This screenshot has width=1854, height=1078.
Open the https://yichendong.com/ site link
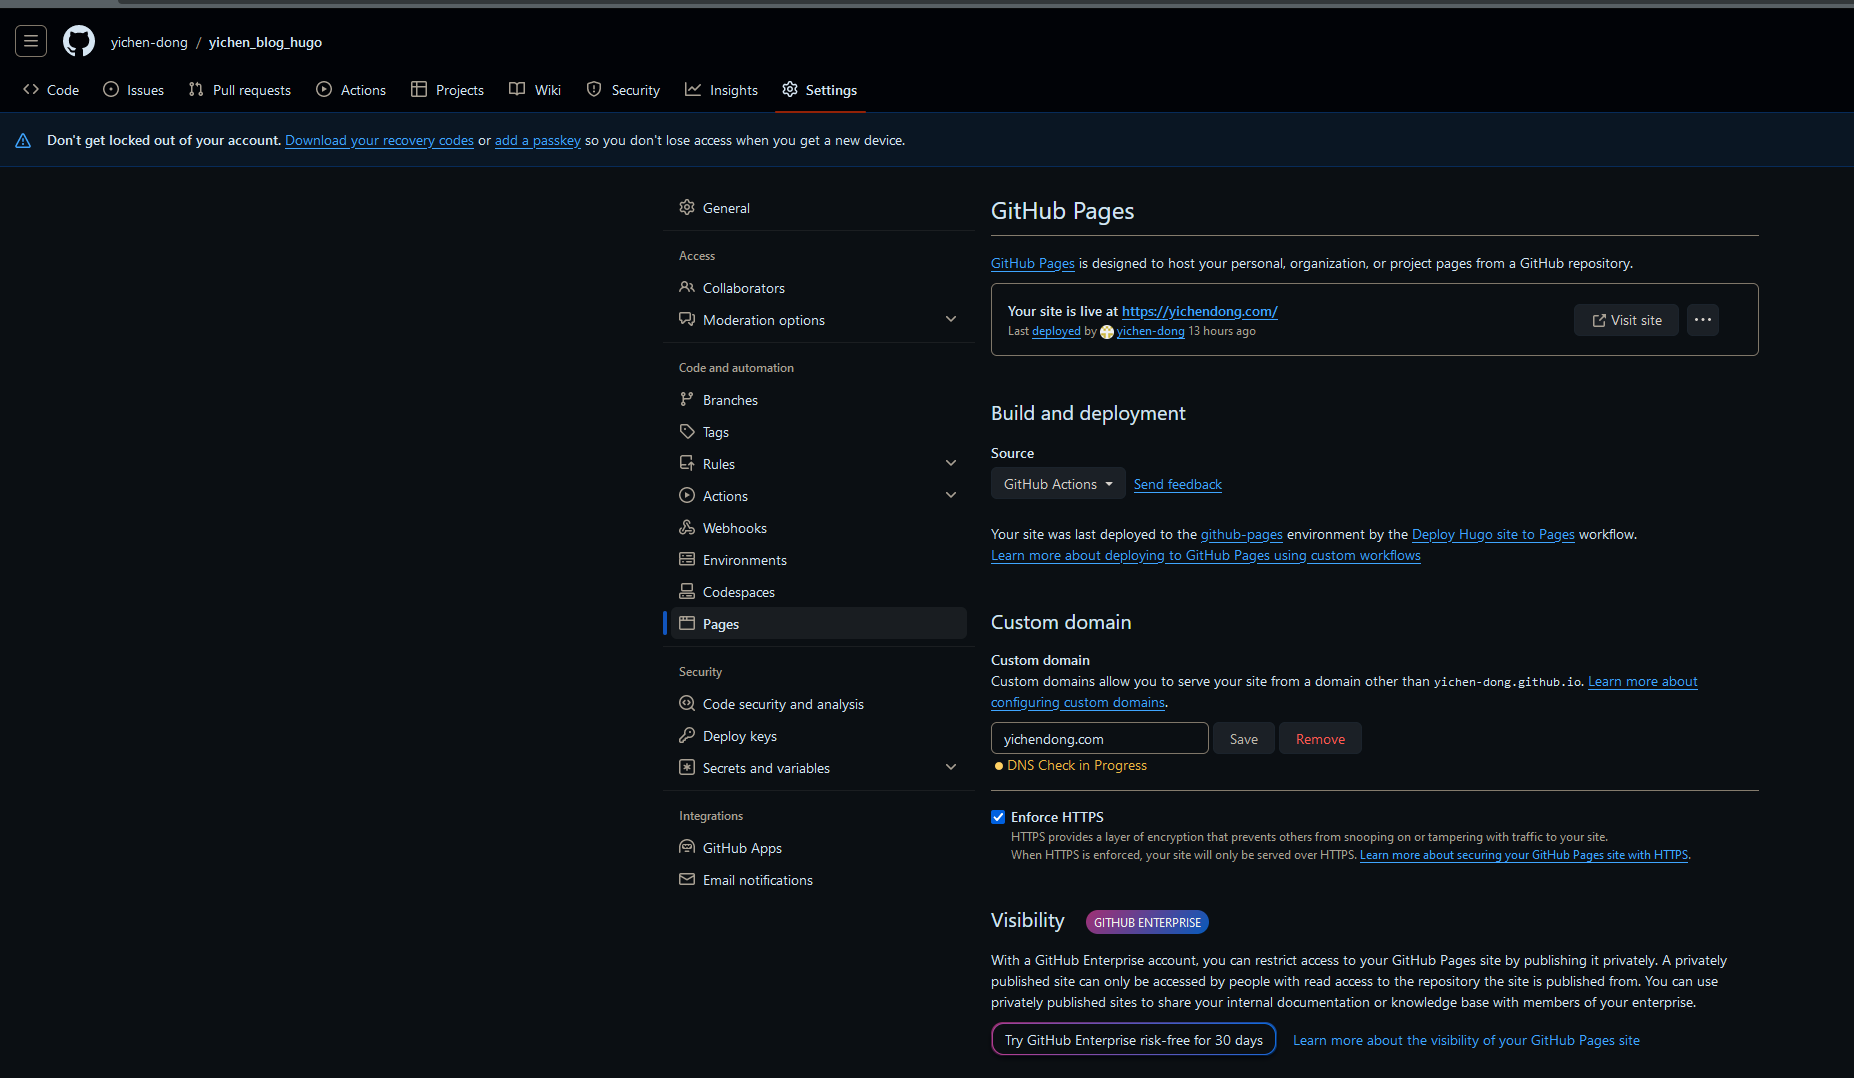coord(1200,311)
